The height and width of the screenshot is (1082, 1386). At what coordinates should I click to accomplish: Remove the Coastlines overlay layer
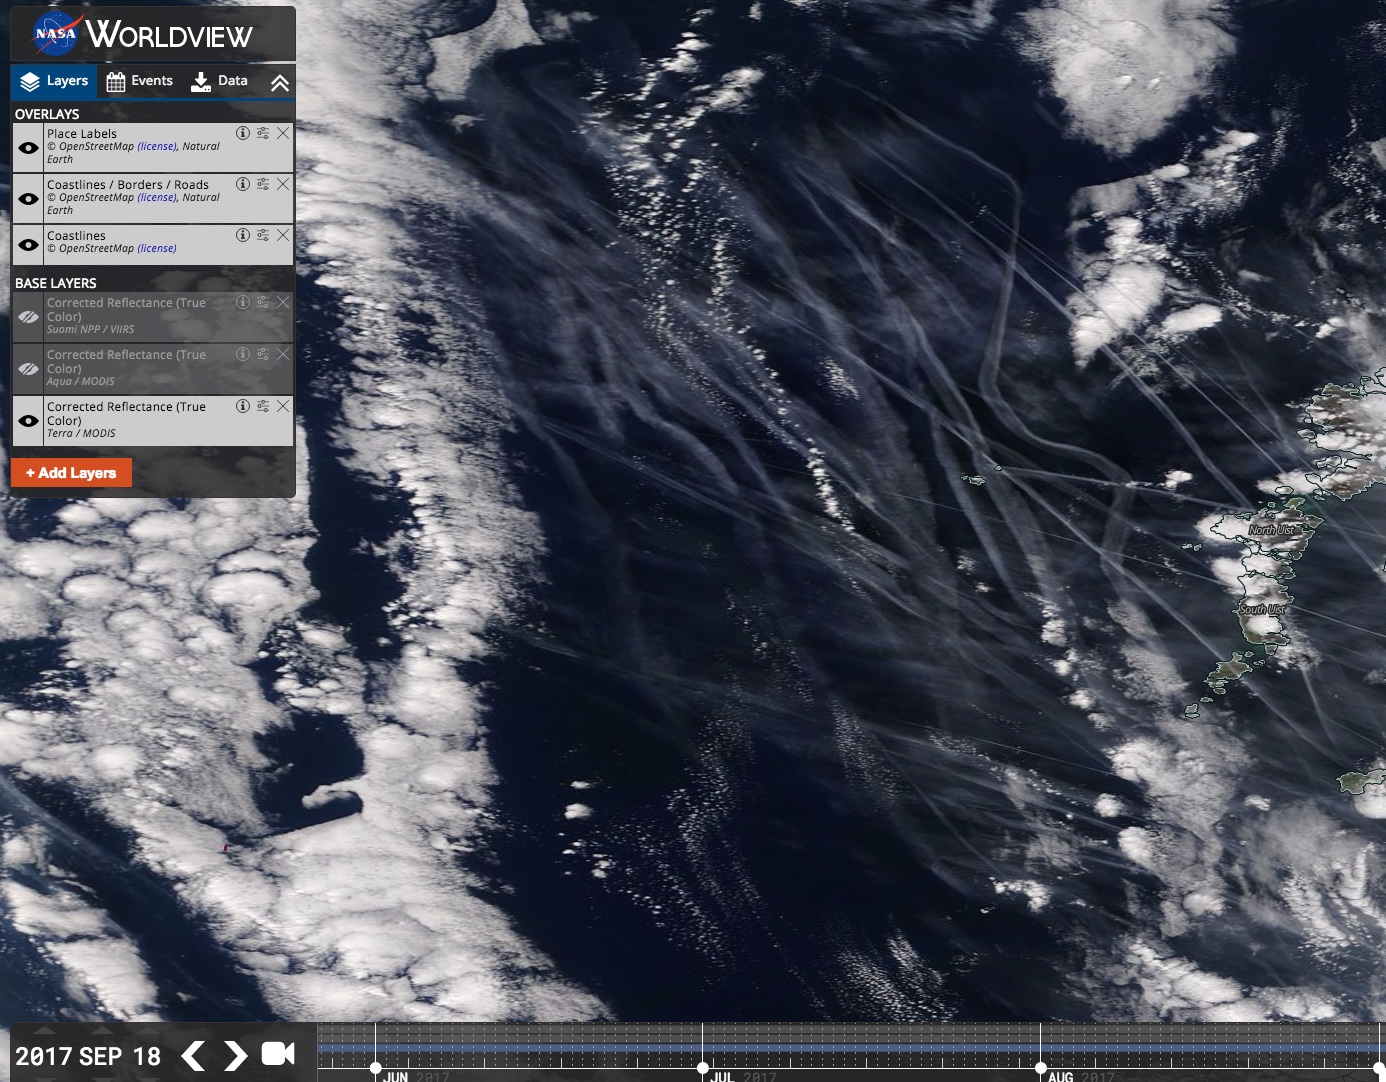tap(283, 235)
